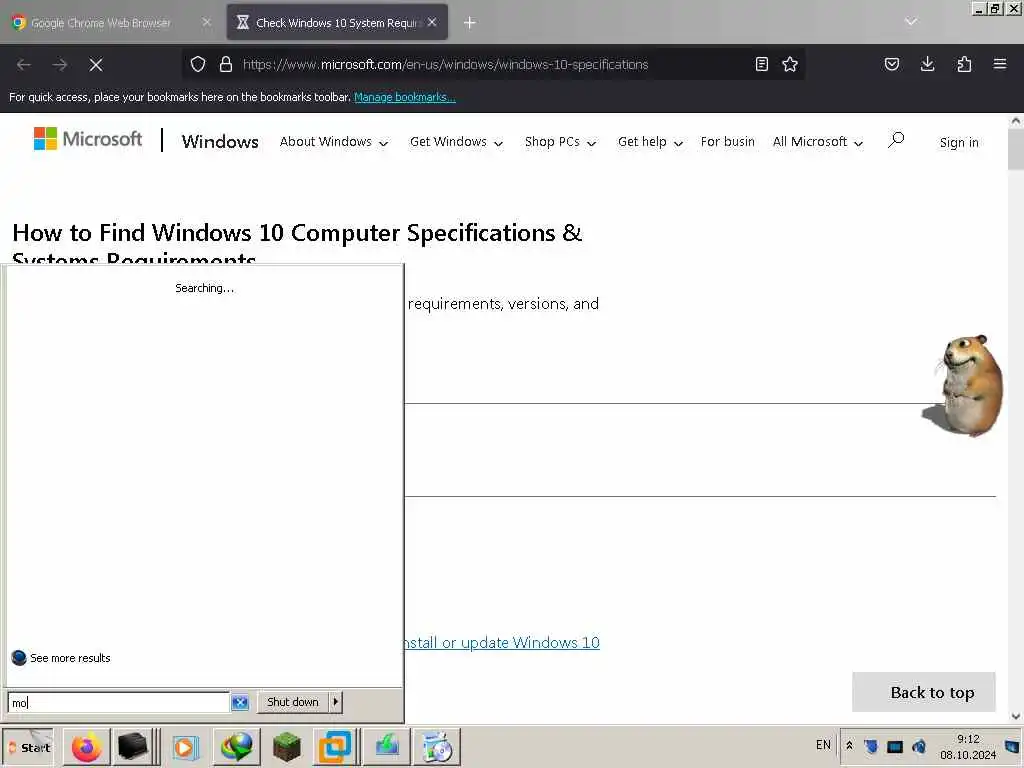Switch to Google Chrome Web Browser tab
This screenshot has height=768, width=1024.
(x=100, y=23)
